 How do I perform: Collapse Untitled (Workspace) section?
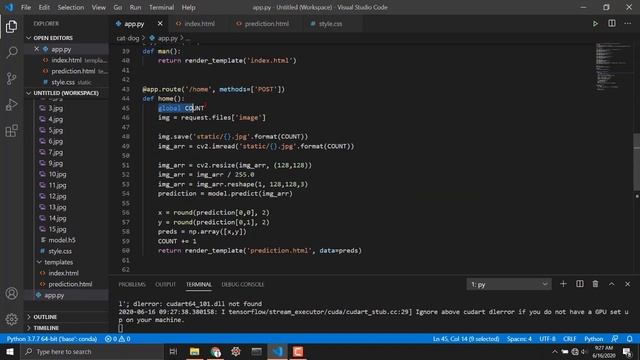pos(67,93)
